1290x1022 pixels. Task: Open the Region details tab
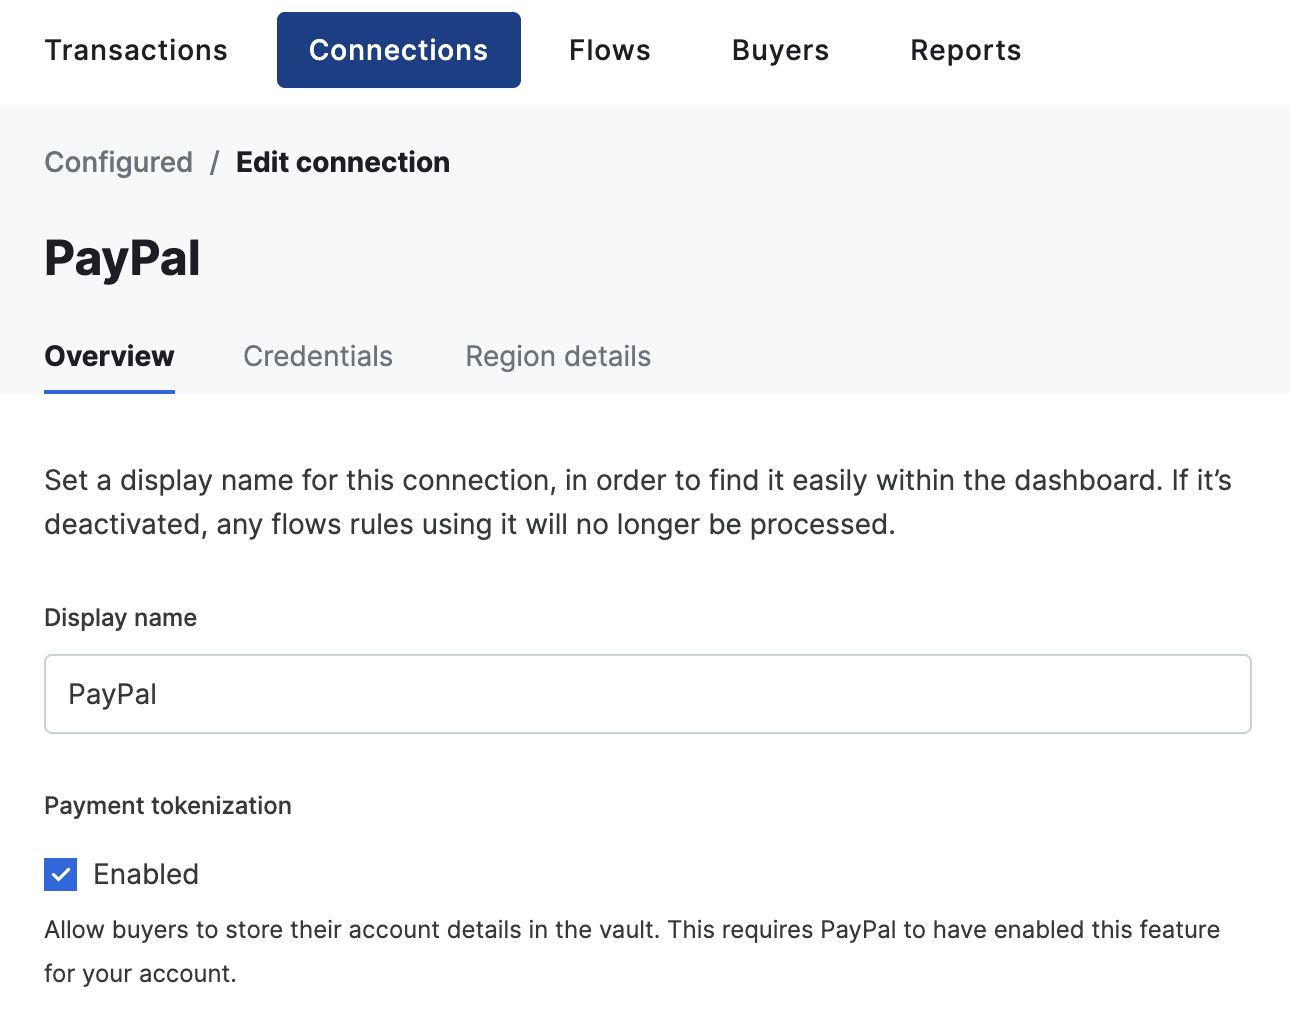[x=557, y=355]
